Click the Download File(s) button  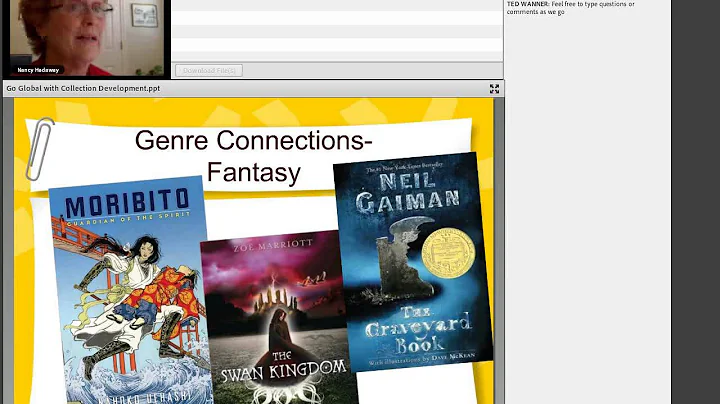tap(209, 70)
